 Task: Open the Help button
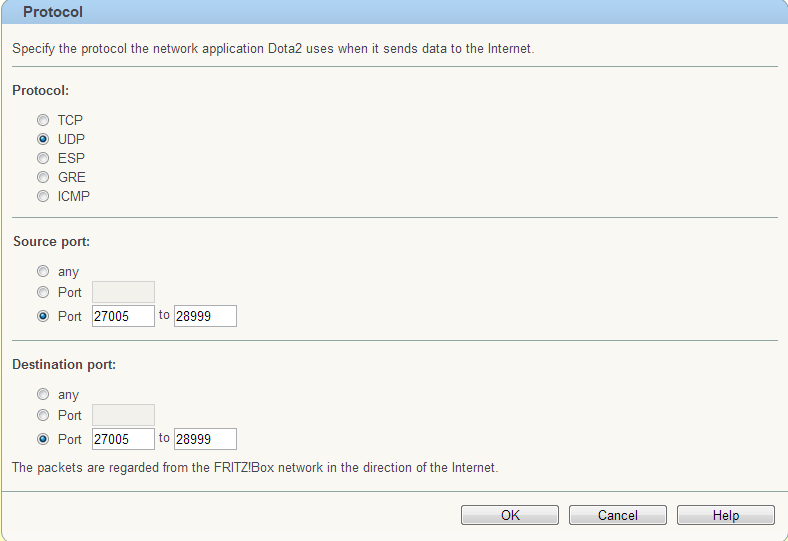click(726, 515)
